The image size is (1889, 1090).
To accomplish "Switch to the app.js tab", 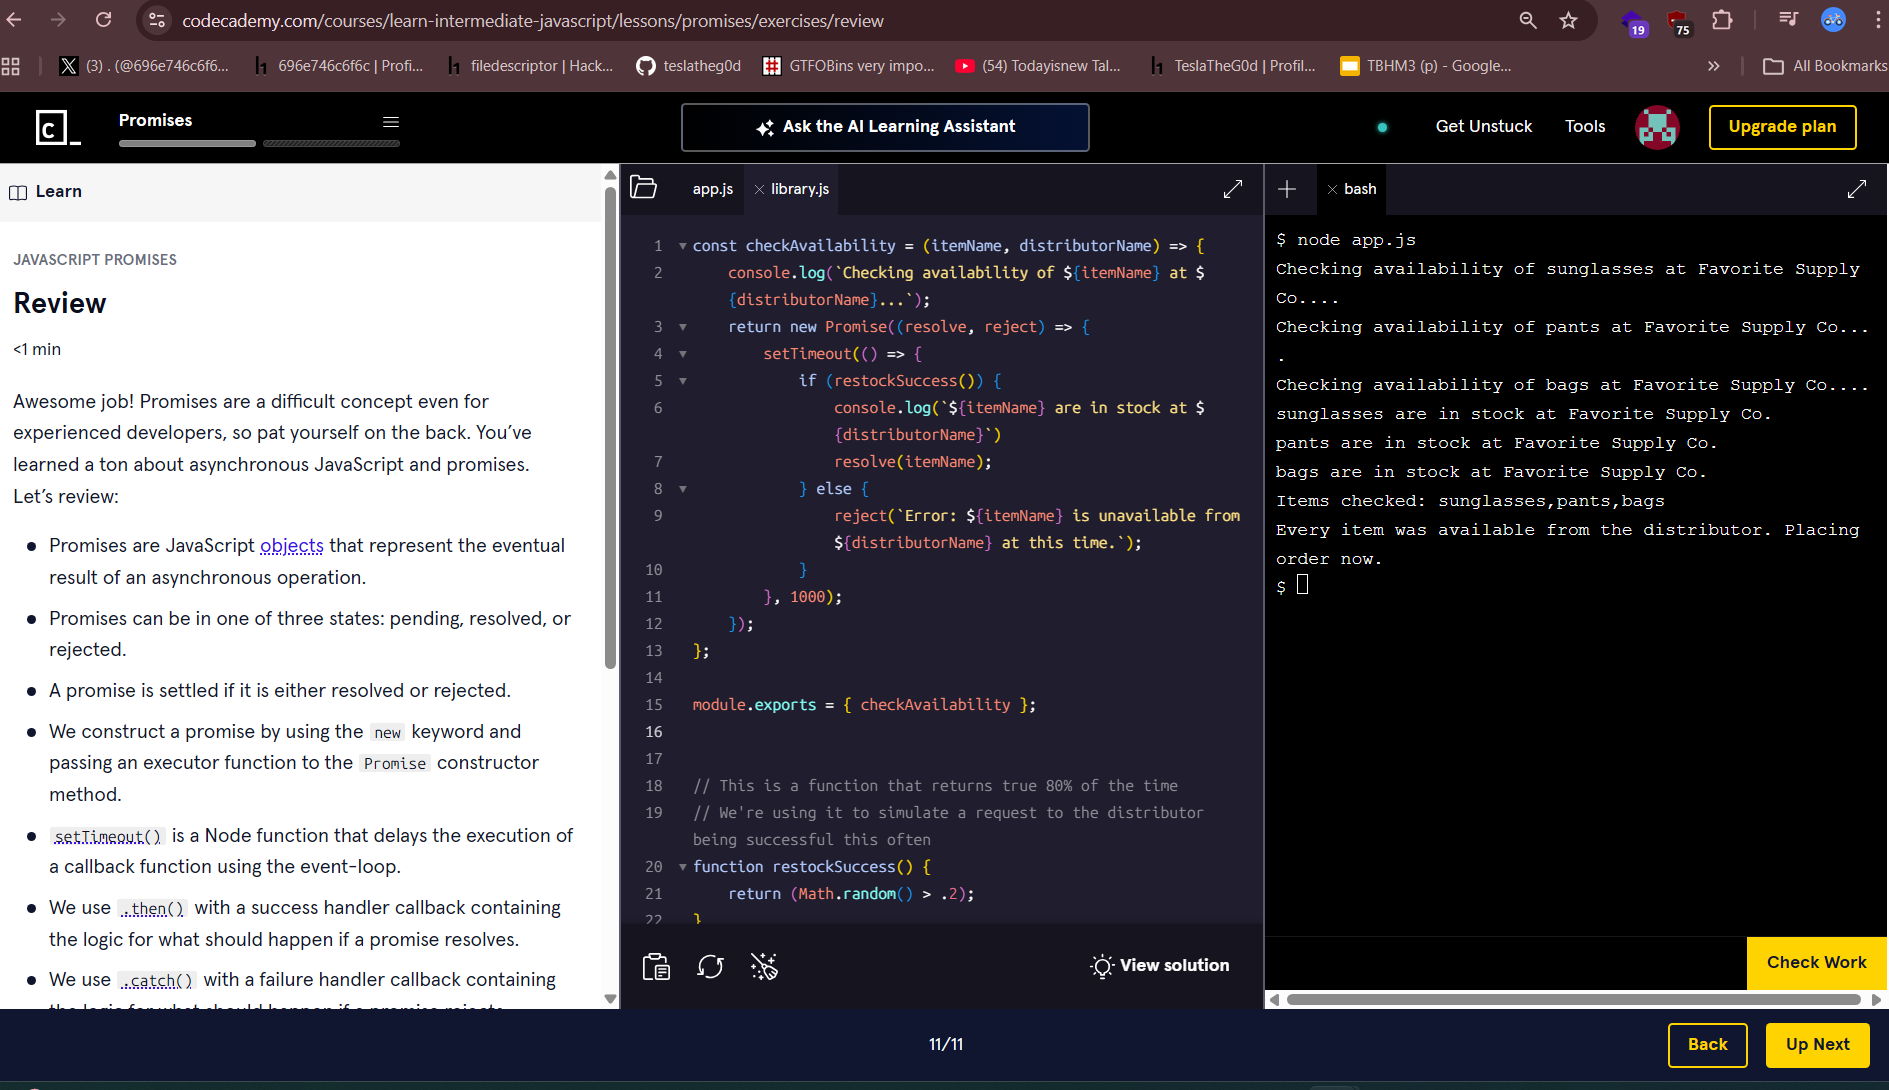I will pyautogui.click(x=712, y=189).
